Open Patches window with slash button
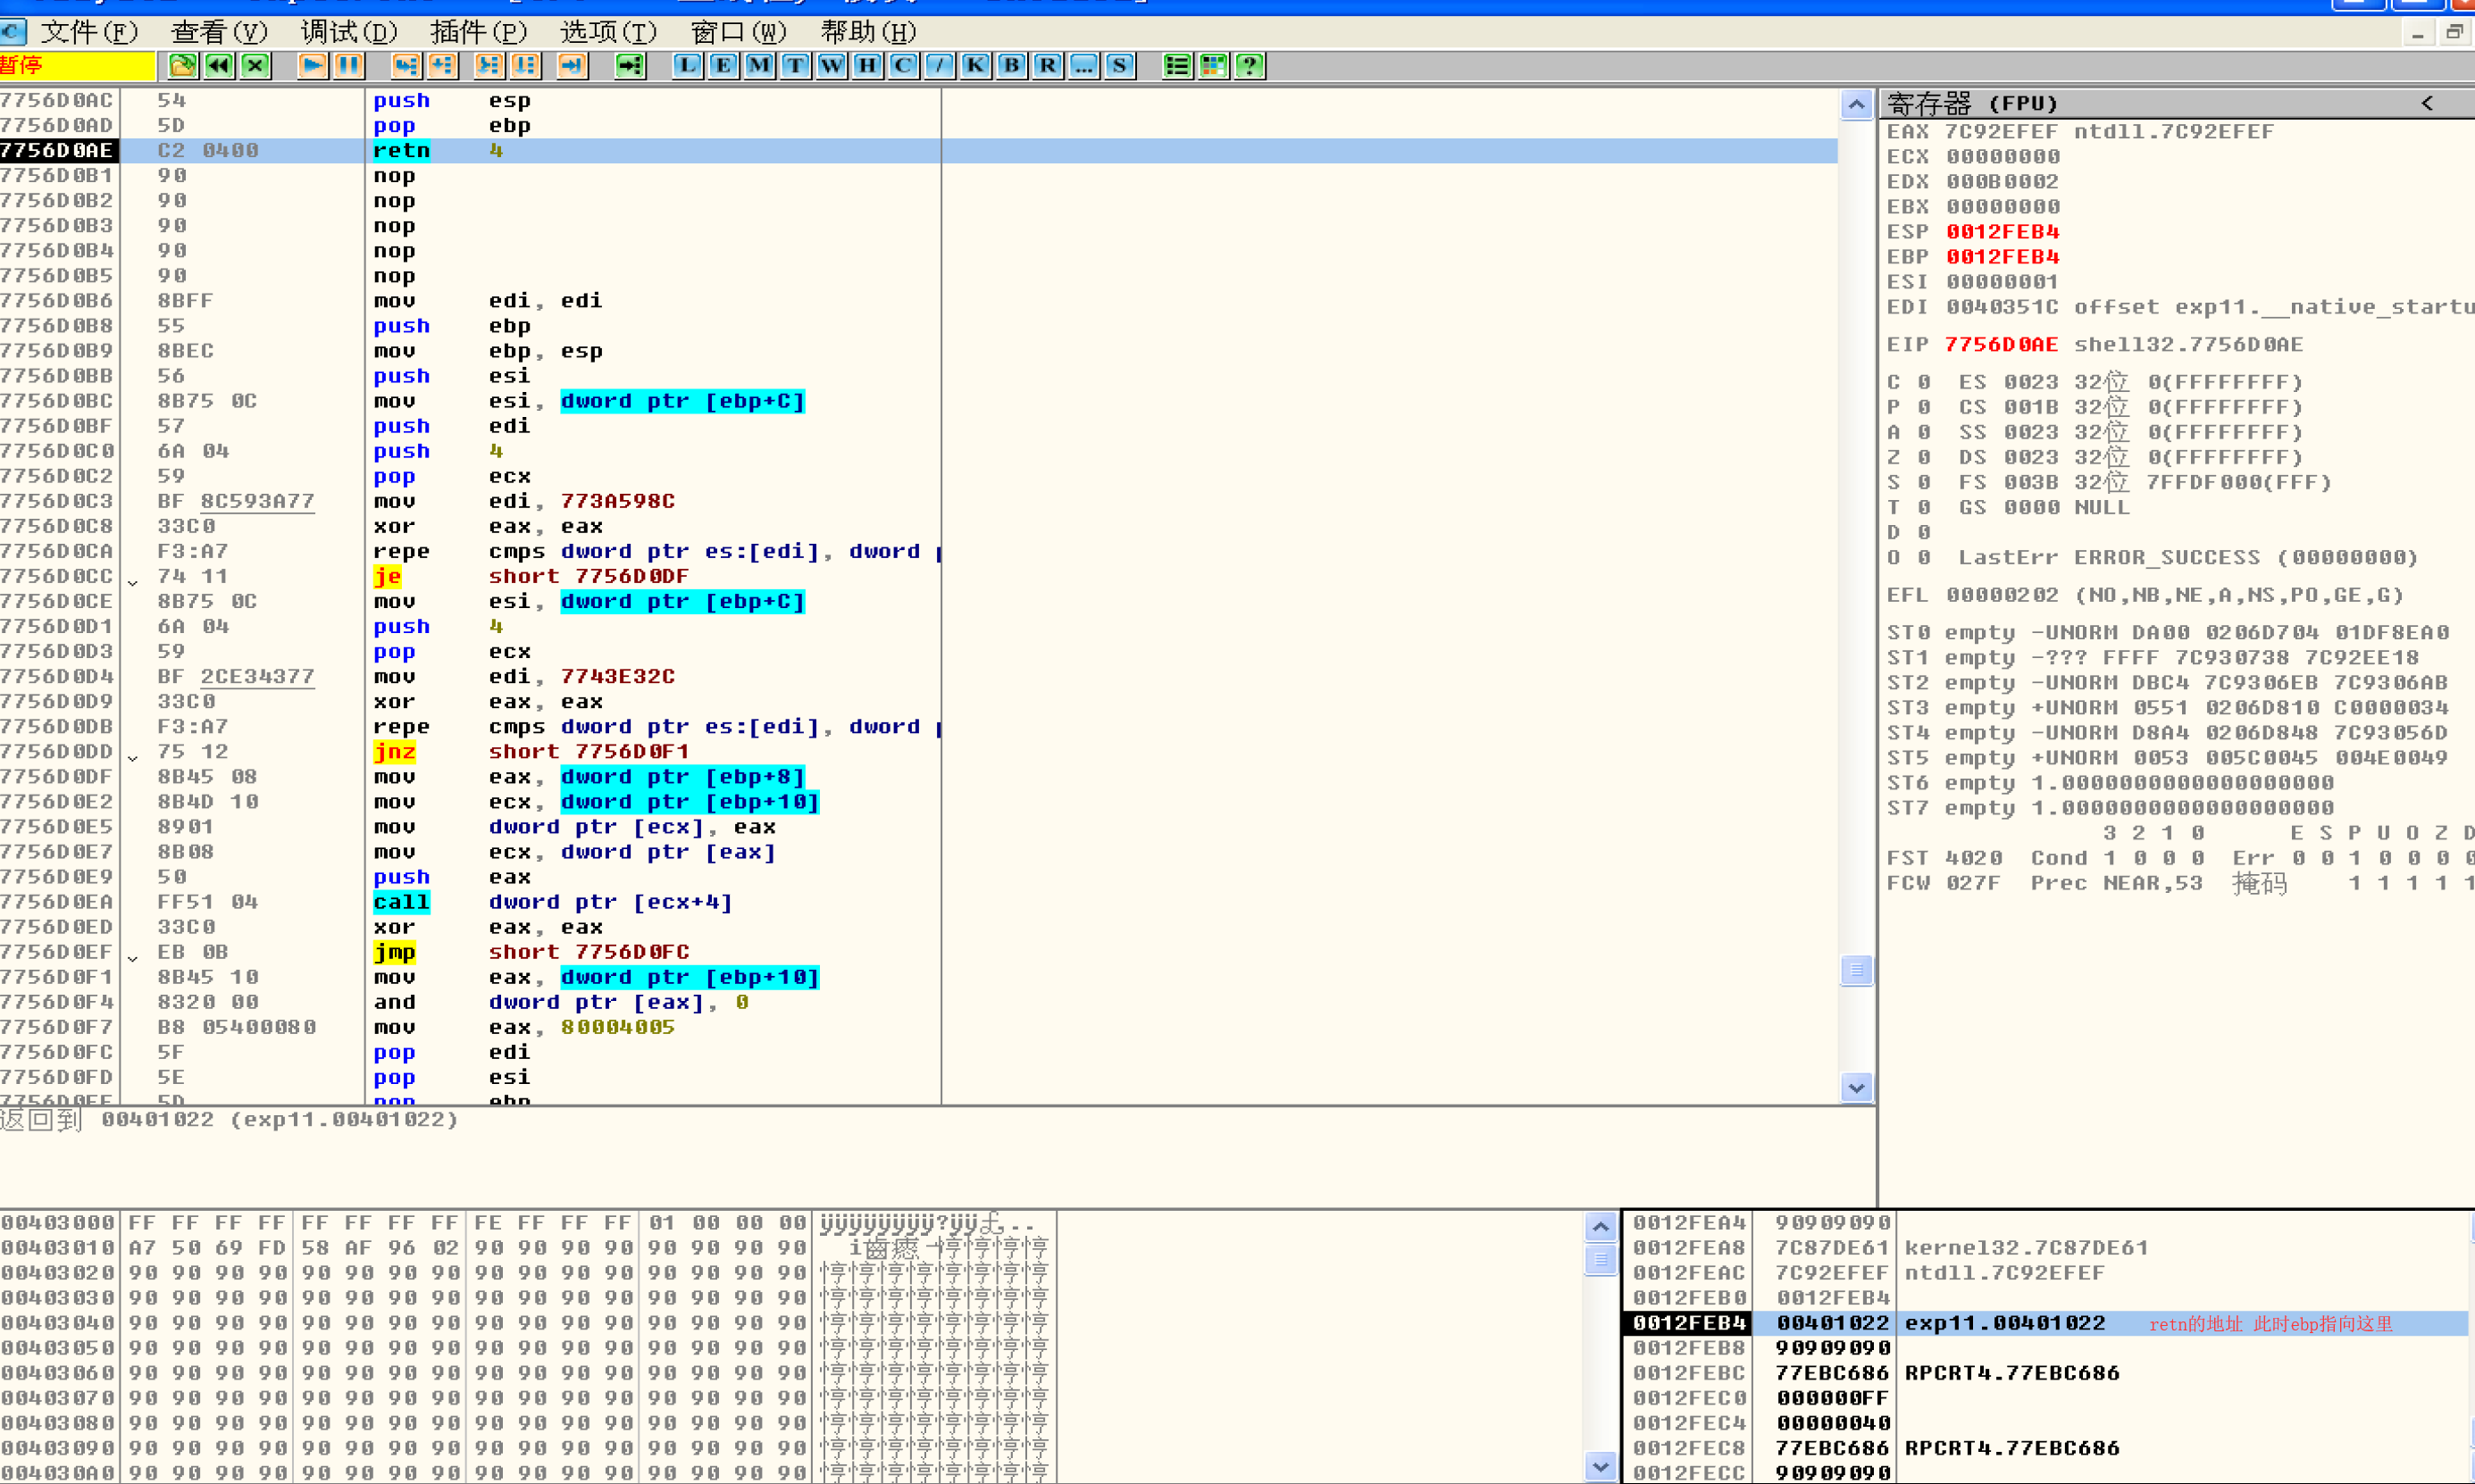The width and height of the screenshot is (2475, 1484). point(939,66)
